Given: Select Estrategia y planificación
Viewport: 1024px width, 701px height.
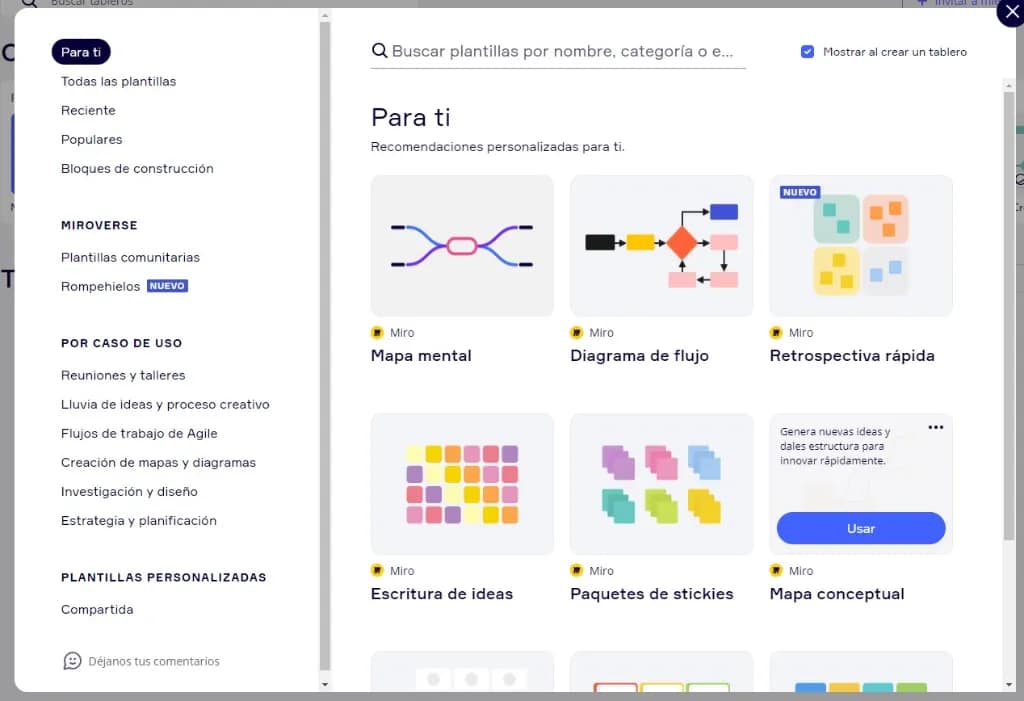Looking at the screenshot, I should (138, 521).
